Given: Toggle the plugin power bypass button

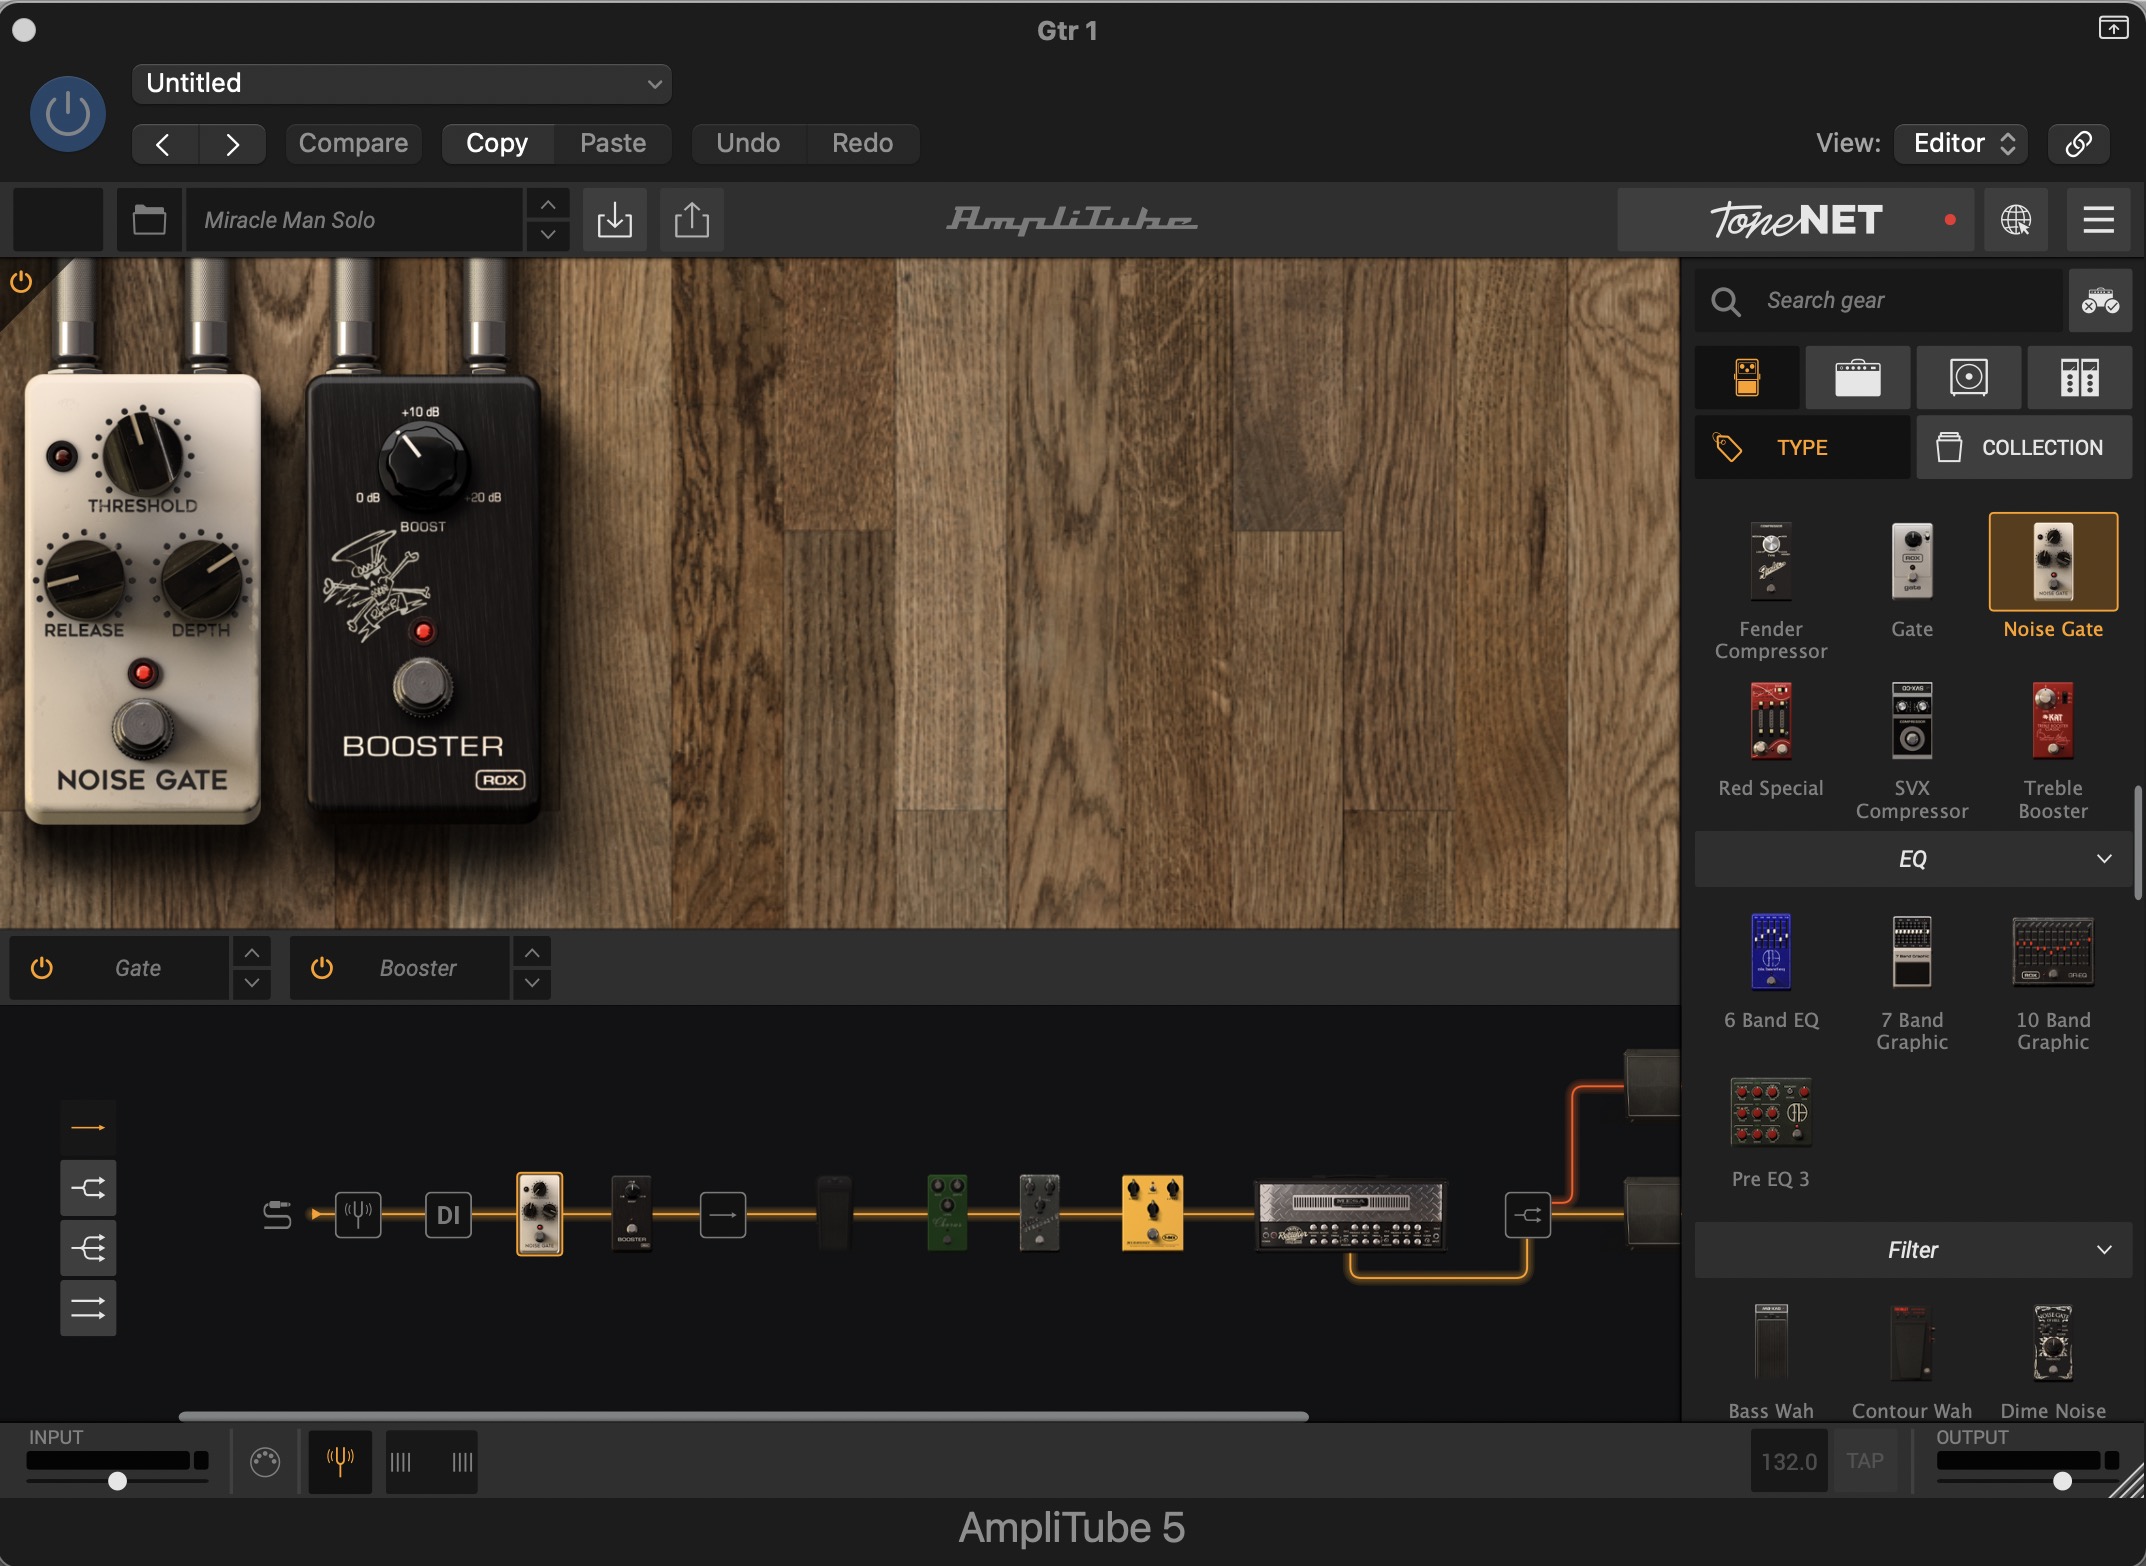Looking at the screenshot, I should [x=67, y=114].
